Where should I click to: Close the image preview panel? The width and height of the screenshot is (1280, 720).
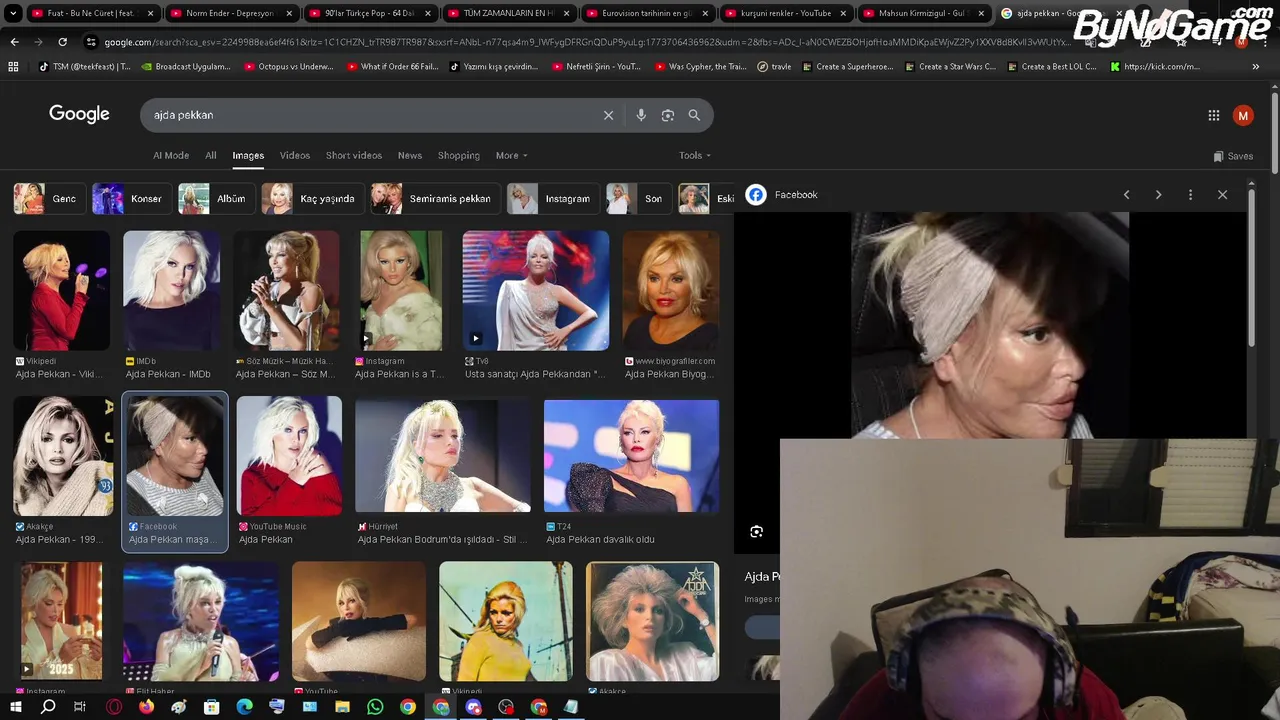1222,195
